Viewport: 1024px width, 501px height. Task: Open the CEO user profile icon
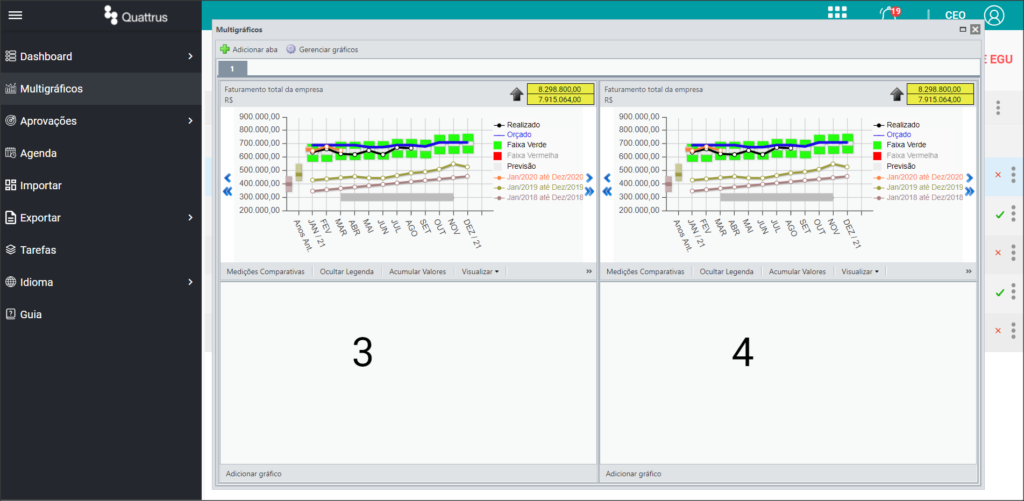coord(994,16)
